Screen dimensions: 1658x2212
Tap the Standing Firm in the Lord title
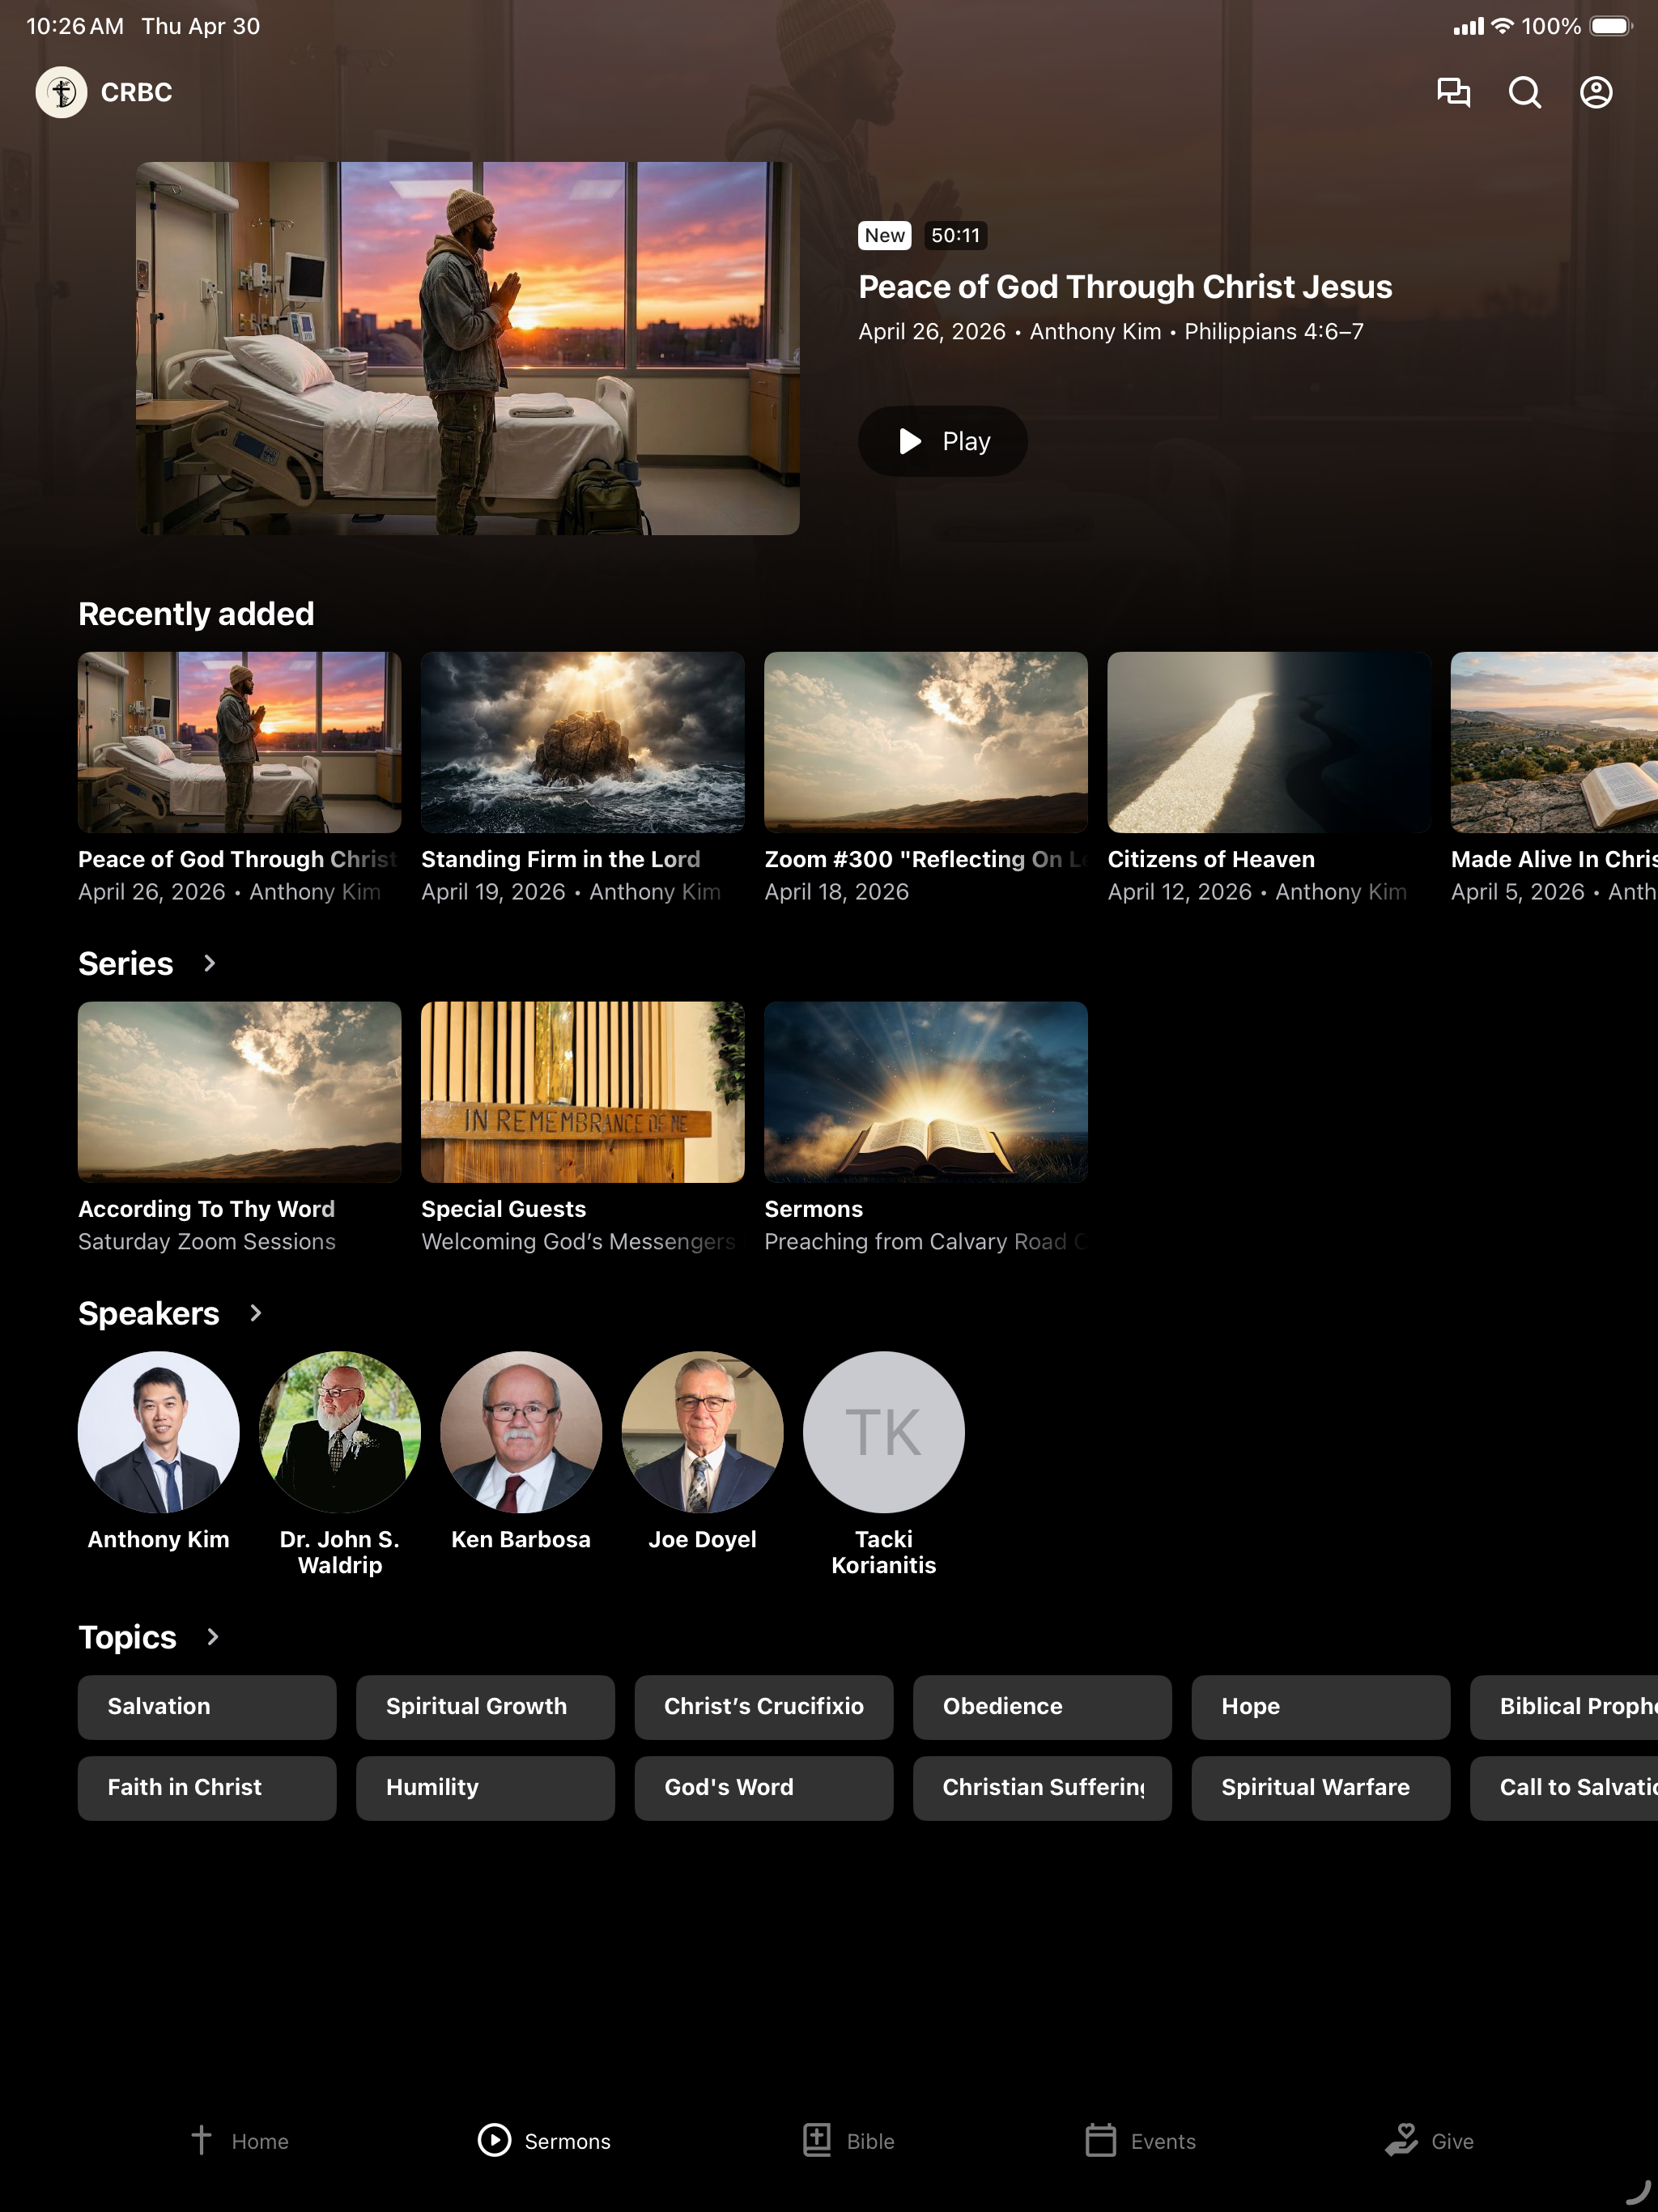[x=561, y=859]
